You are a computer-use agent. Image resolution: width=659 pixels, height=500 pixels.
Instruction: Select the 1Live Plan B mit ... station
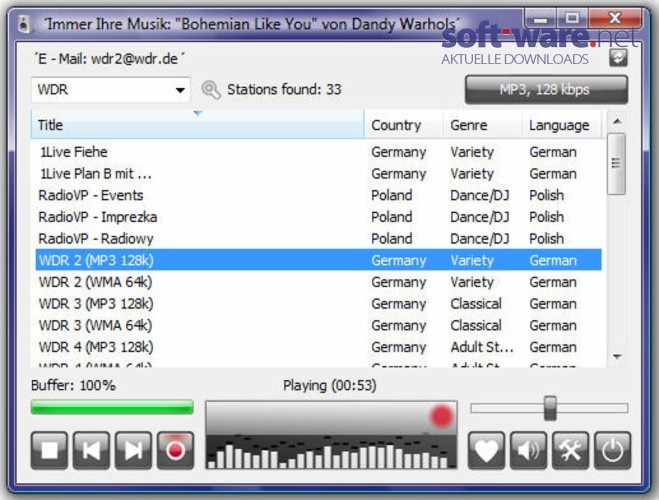pos(319,174)
